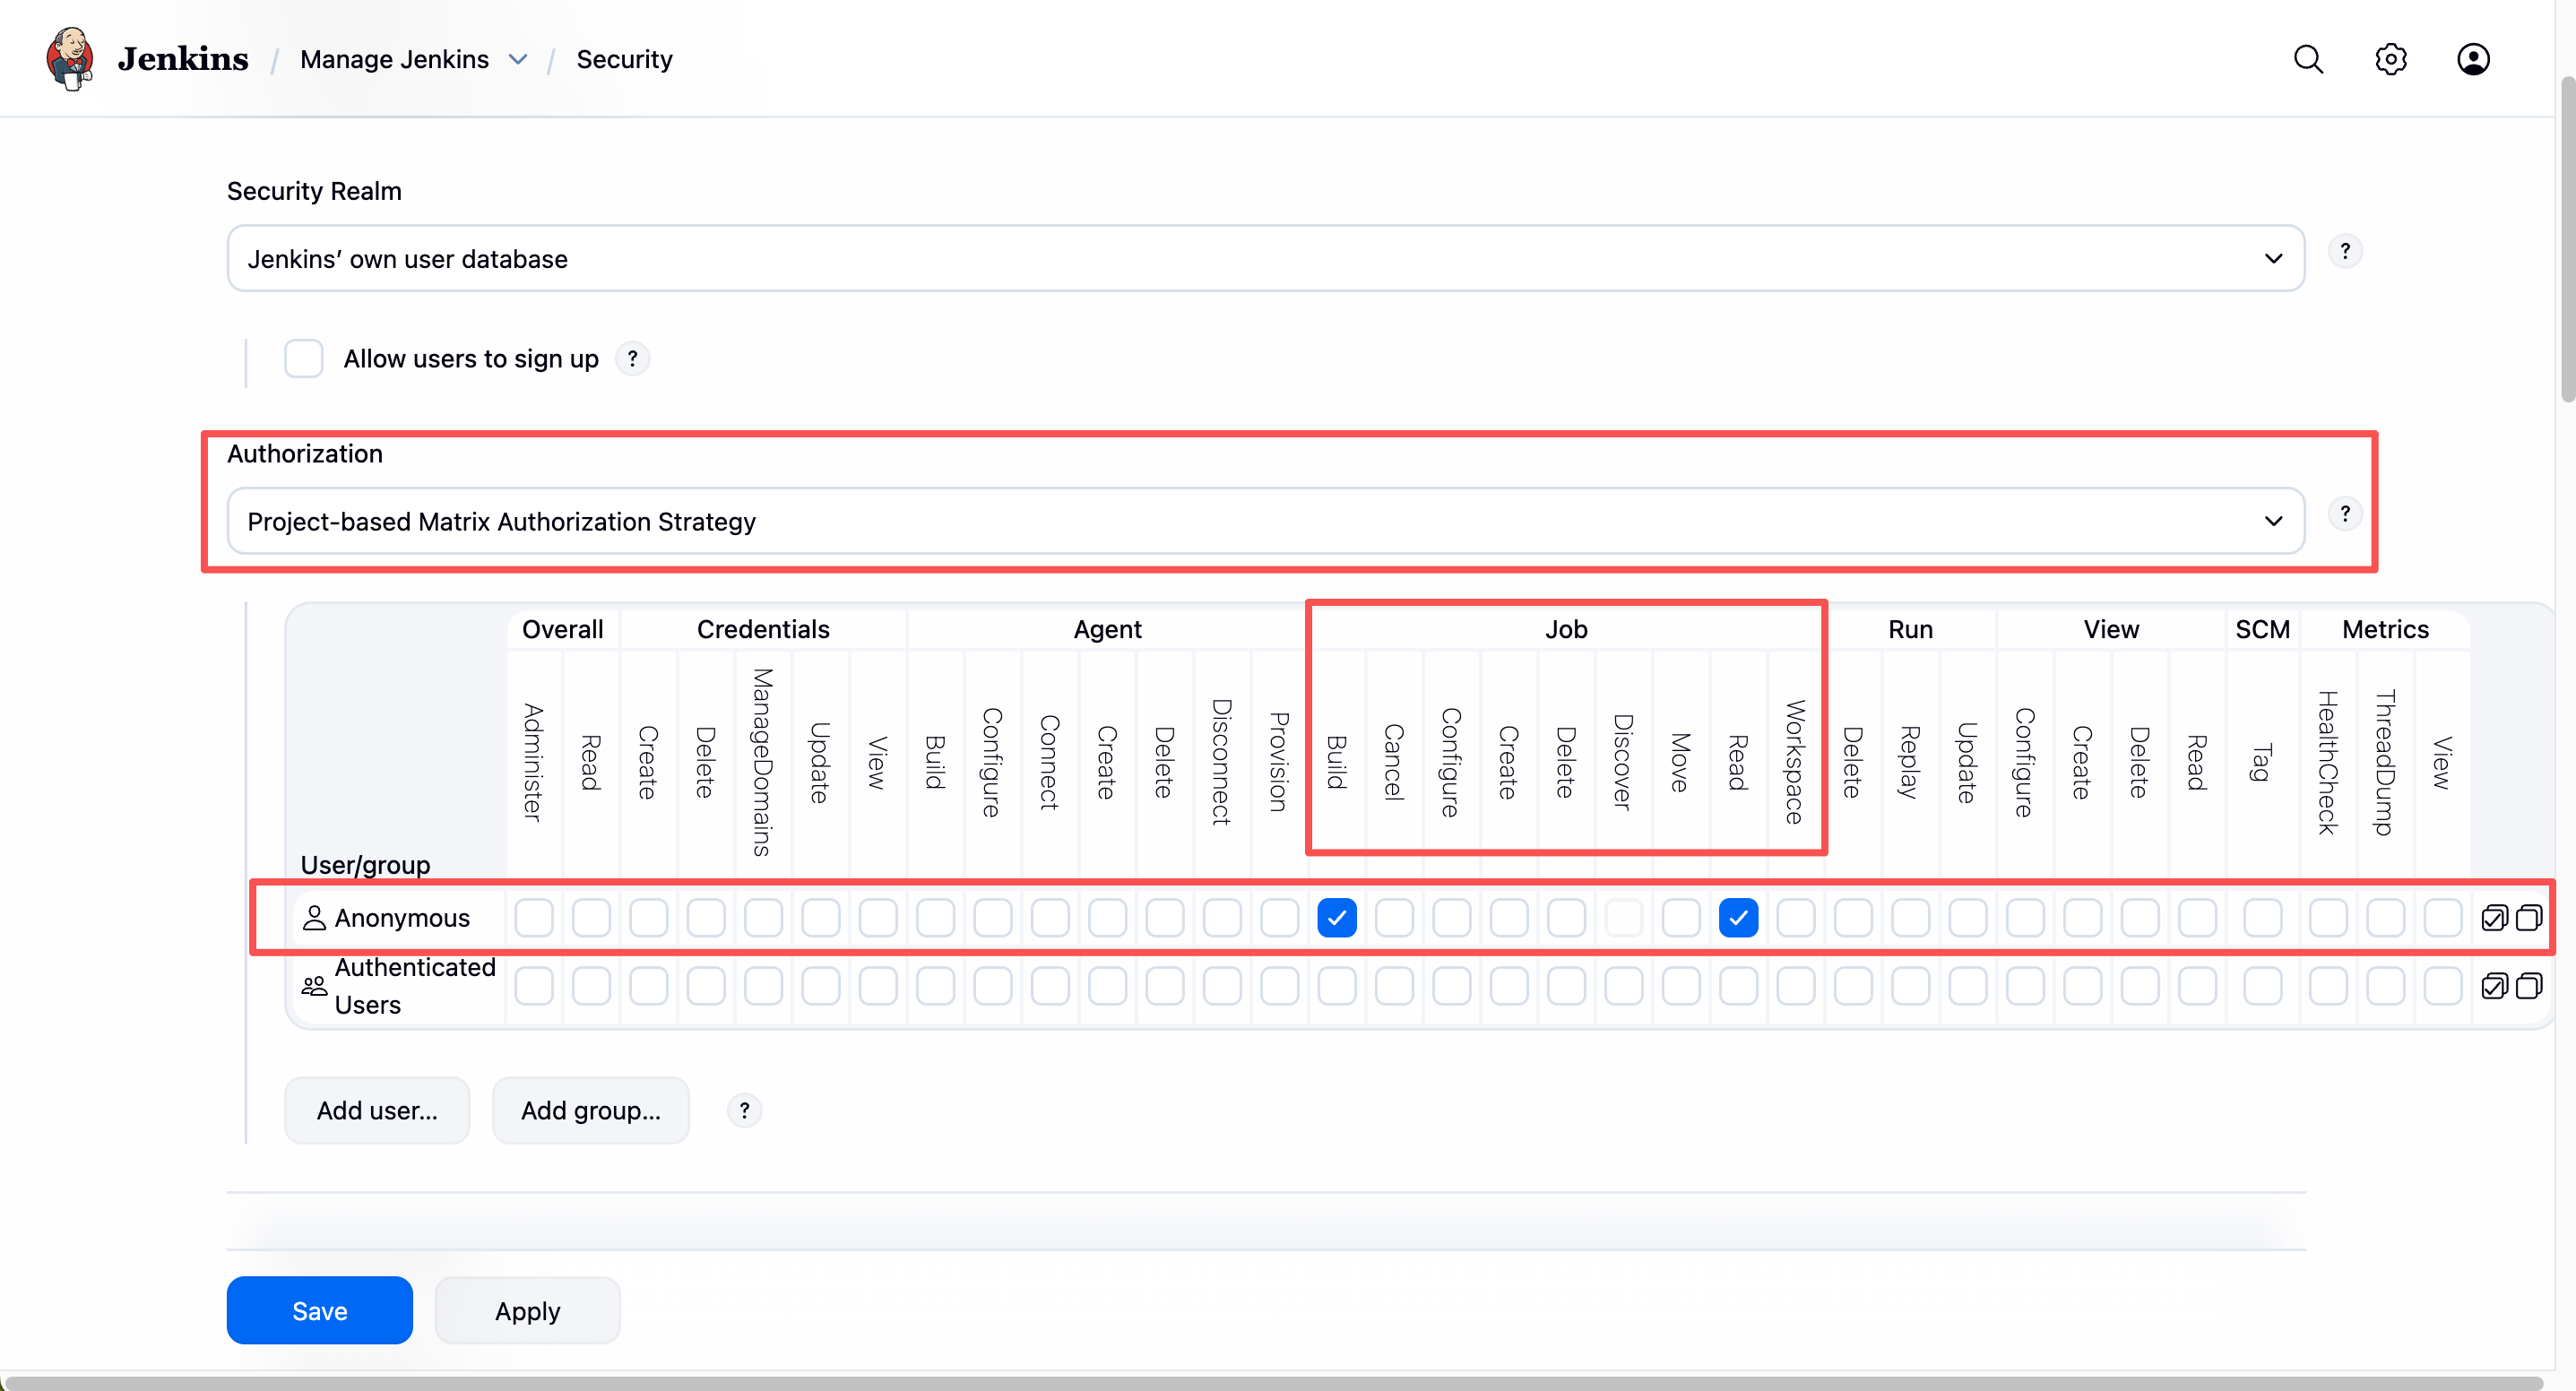Click the Jenkins logo icon
This screenshot has height=1391, width=2576.
(70, 59)
